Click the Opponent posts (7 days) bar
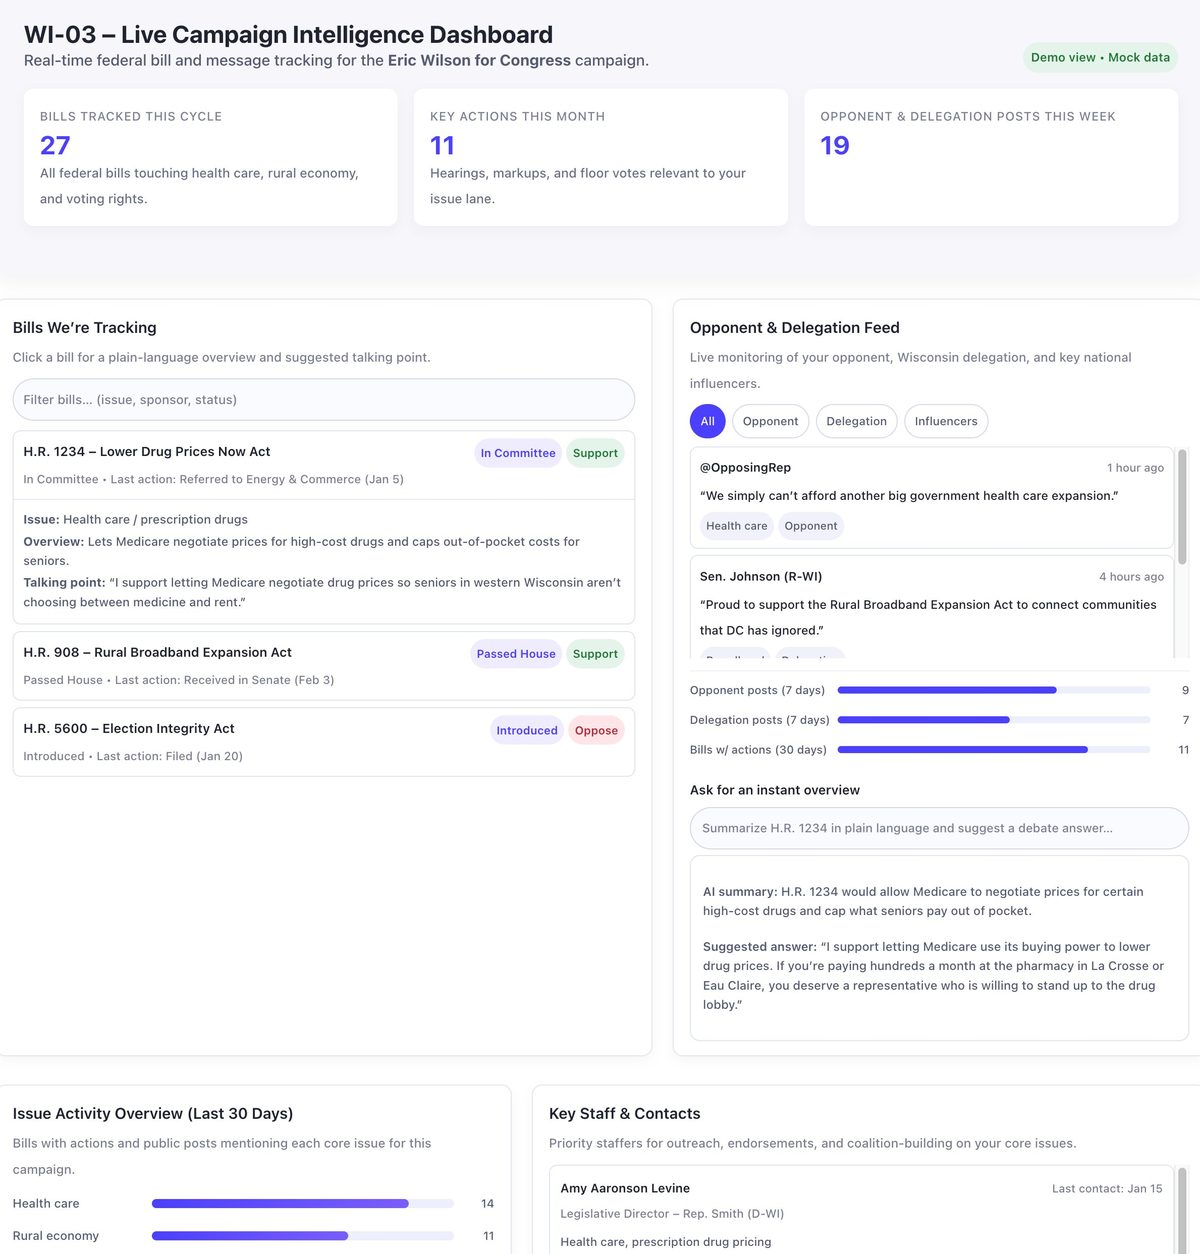 [994, 690]
